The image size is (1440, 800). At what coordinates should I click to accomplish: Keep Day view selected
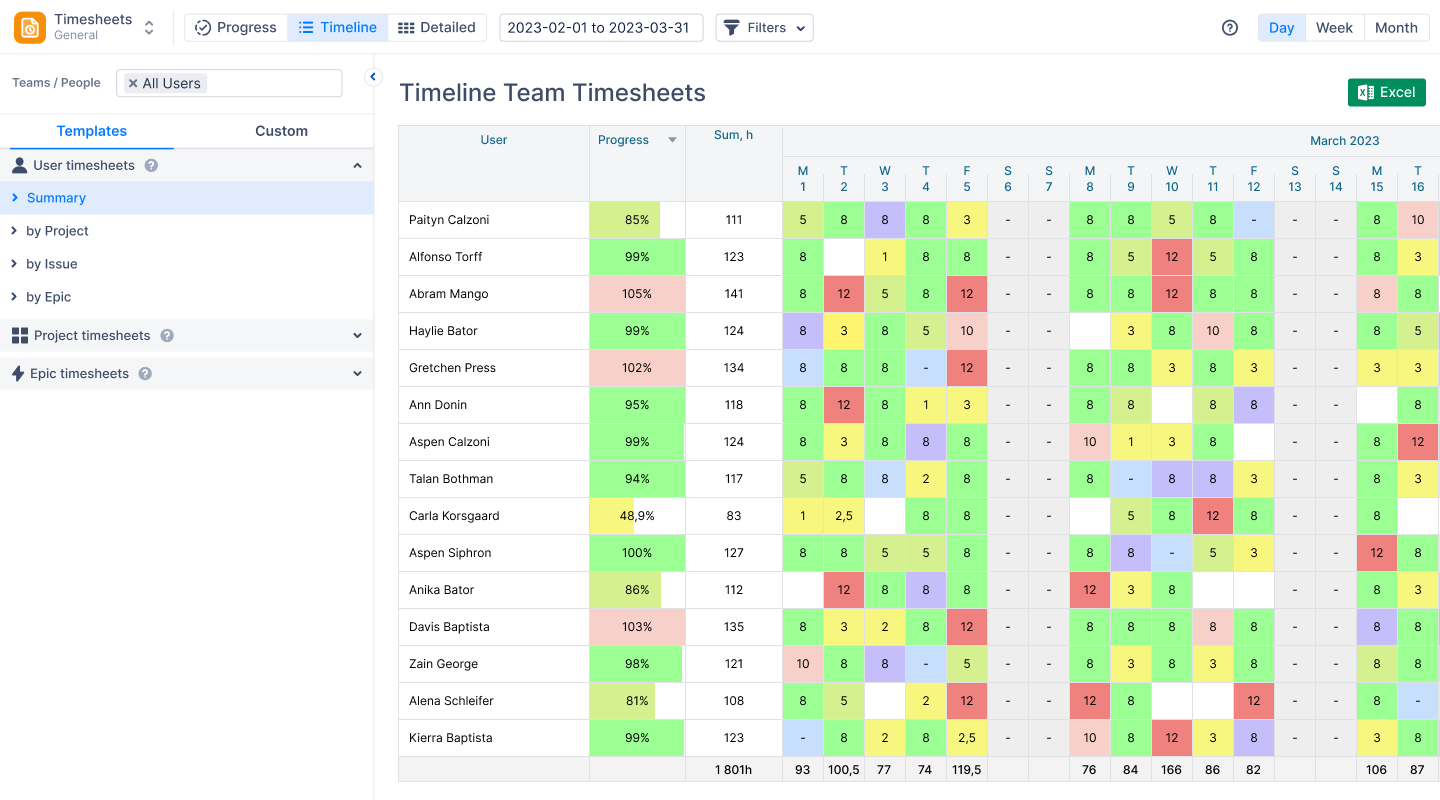[x=1281, y=27]
